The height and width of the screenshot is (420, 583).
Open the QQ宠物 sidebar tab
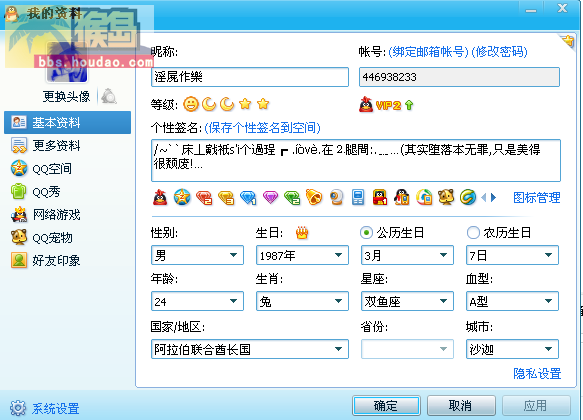(x=67, y=238)
